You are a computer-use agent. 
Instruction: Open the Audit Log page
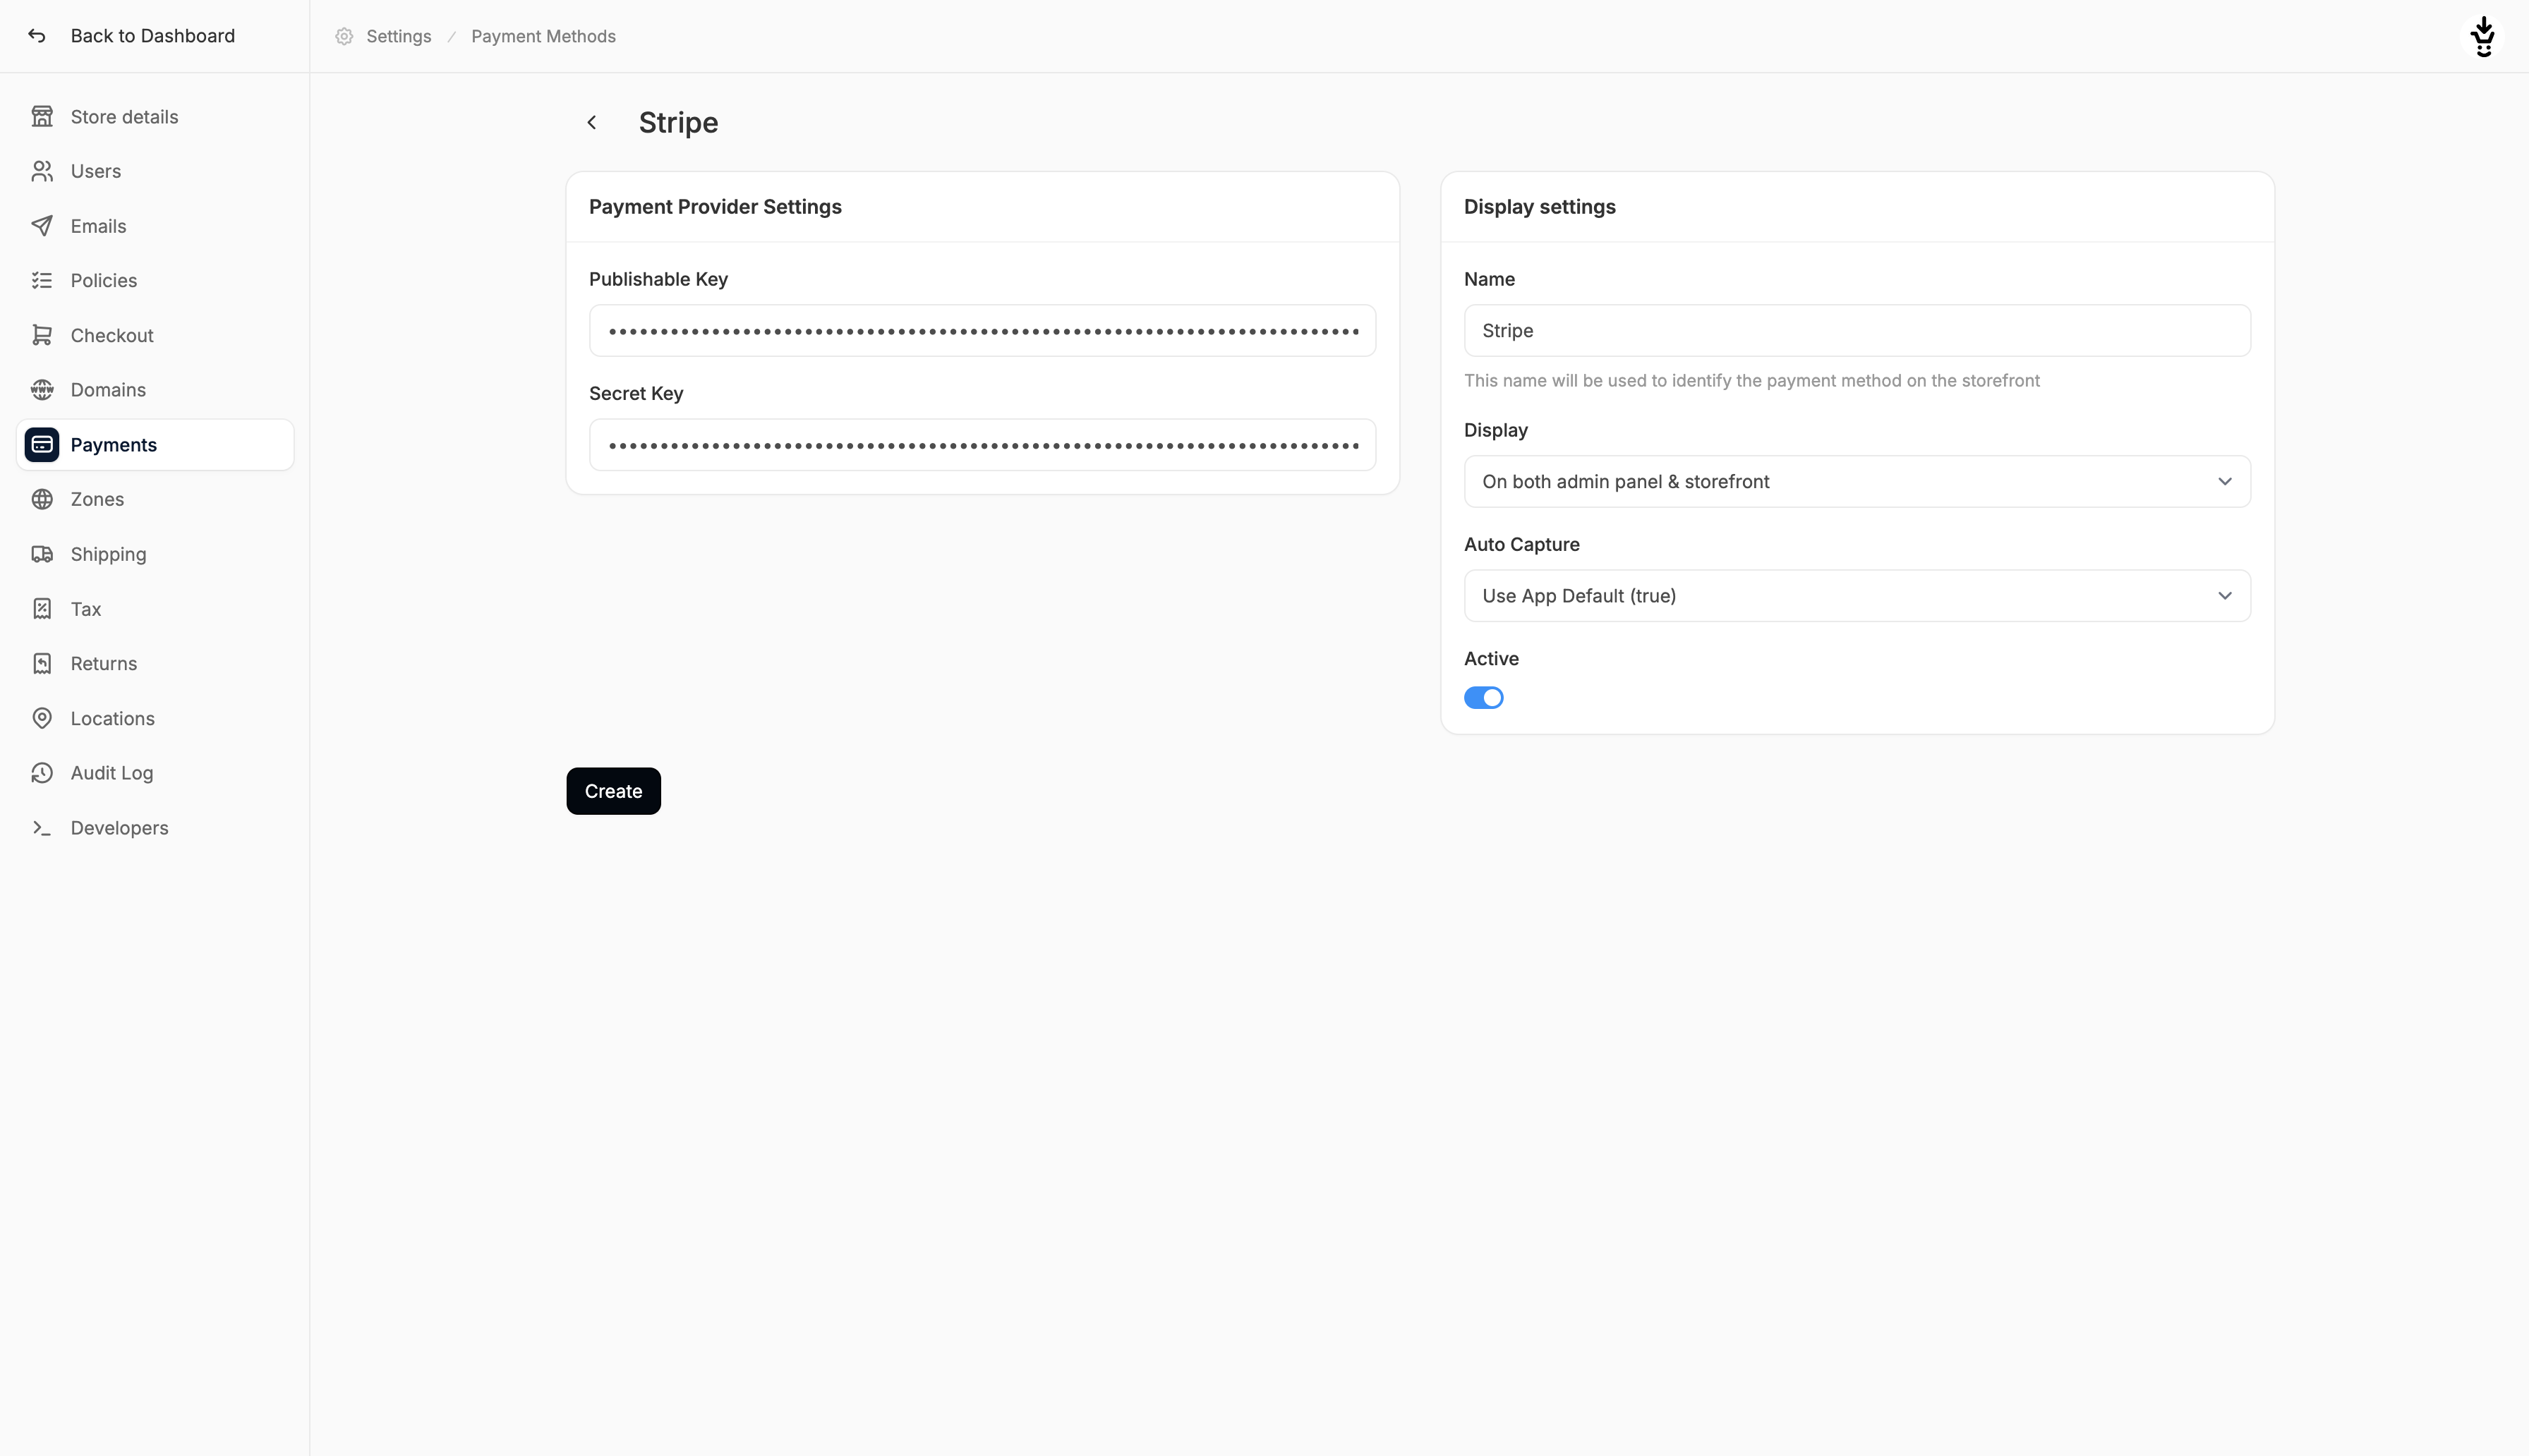pyautogui.click(x=155, y=773)
